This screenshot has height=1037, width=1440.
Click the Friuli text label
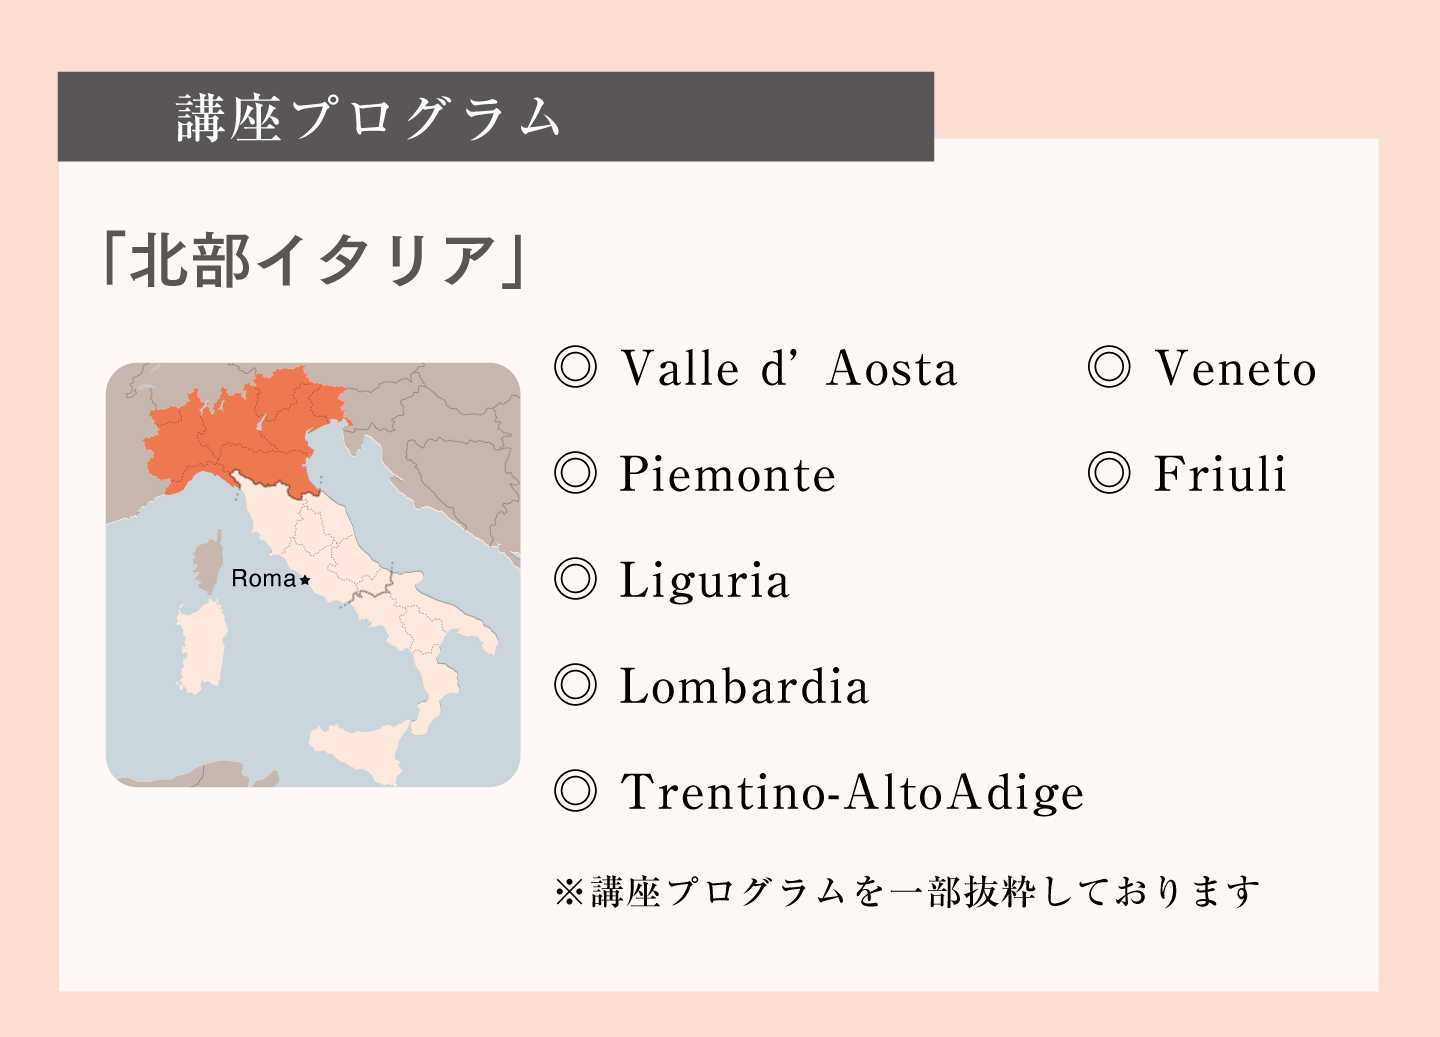click(1220, 474)
